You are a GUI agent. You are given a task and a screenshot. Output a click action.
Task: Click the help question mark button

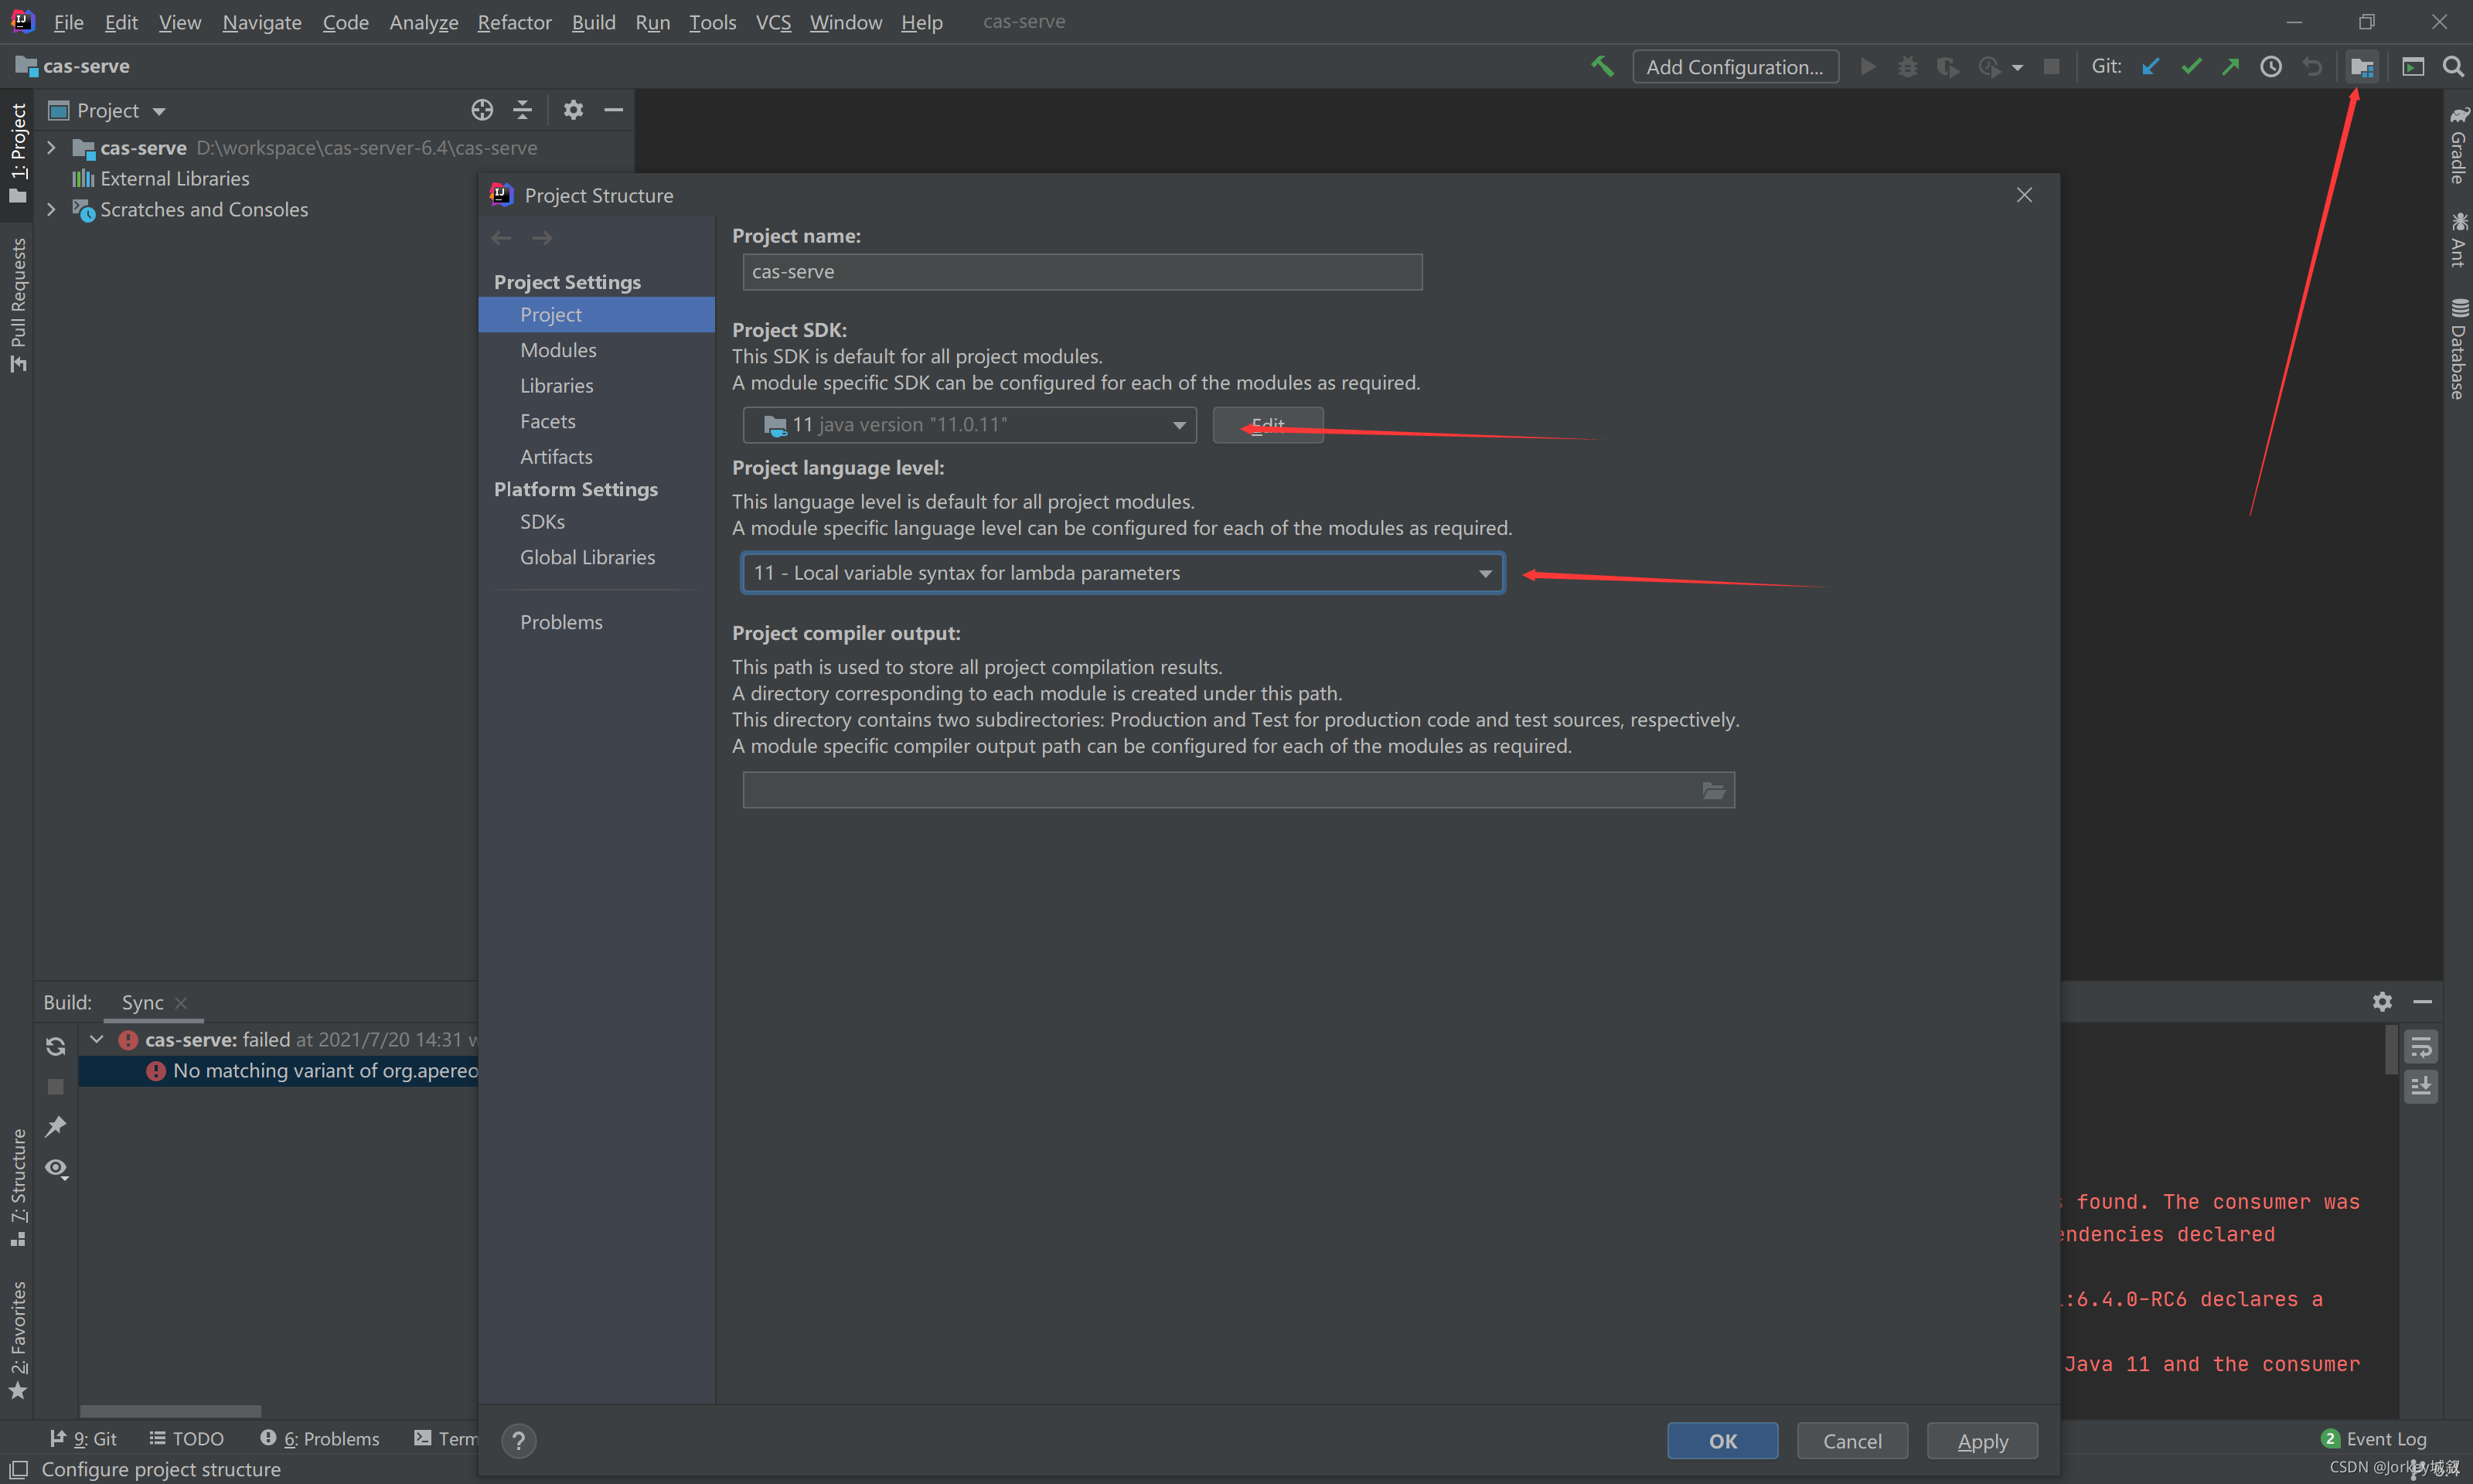[x=518, y=1441]
